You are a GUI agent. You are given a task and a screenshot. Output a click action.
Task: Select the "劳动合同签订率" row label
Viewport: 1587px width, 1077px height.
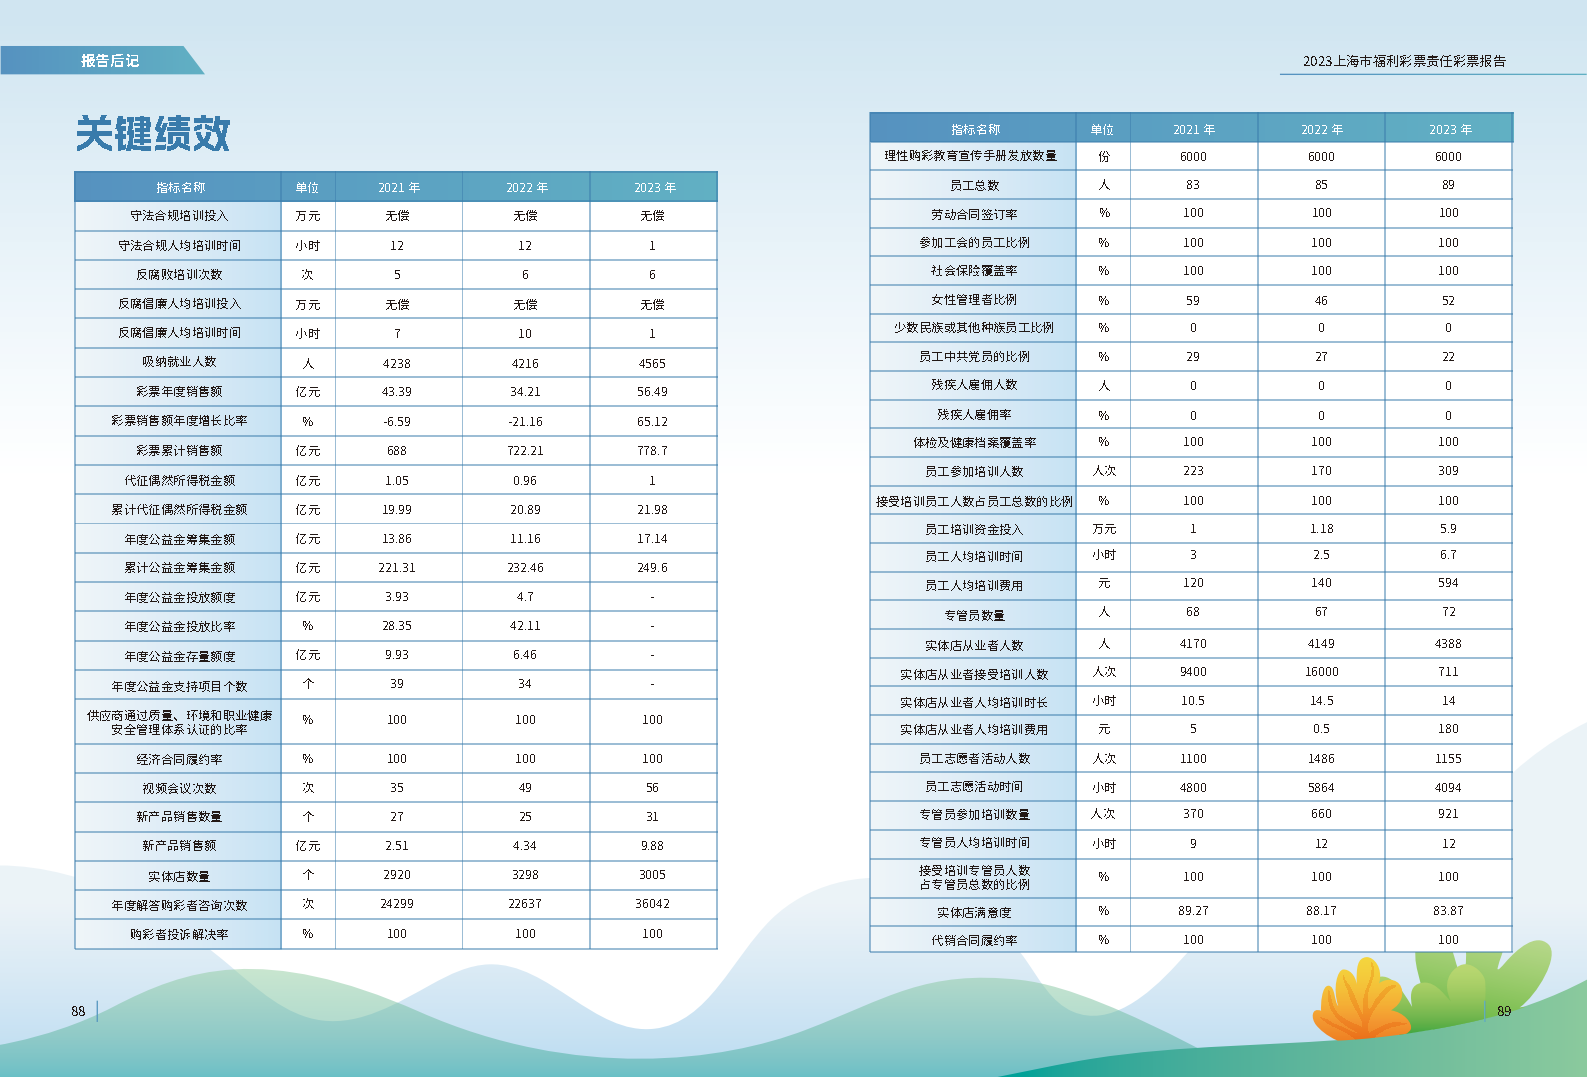[974, 215]
